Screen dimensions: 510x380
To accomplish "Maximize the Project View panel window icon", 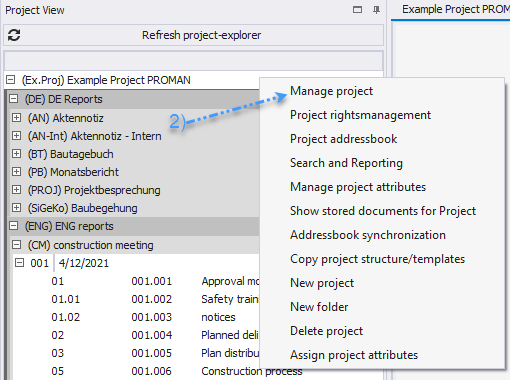I will coord(357,10).
